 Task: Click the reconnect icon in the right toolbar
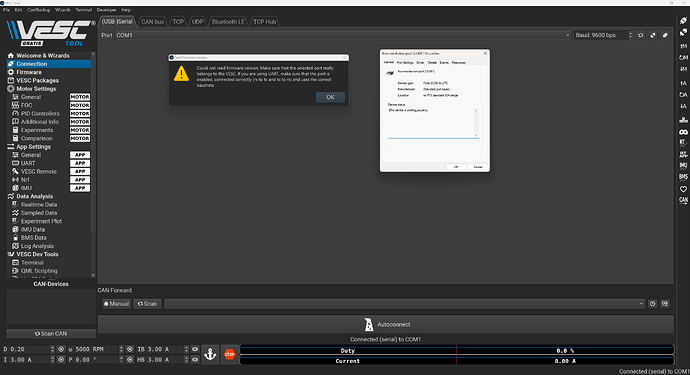tap(683, 21)
